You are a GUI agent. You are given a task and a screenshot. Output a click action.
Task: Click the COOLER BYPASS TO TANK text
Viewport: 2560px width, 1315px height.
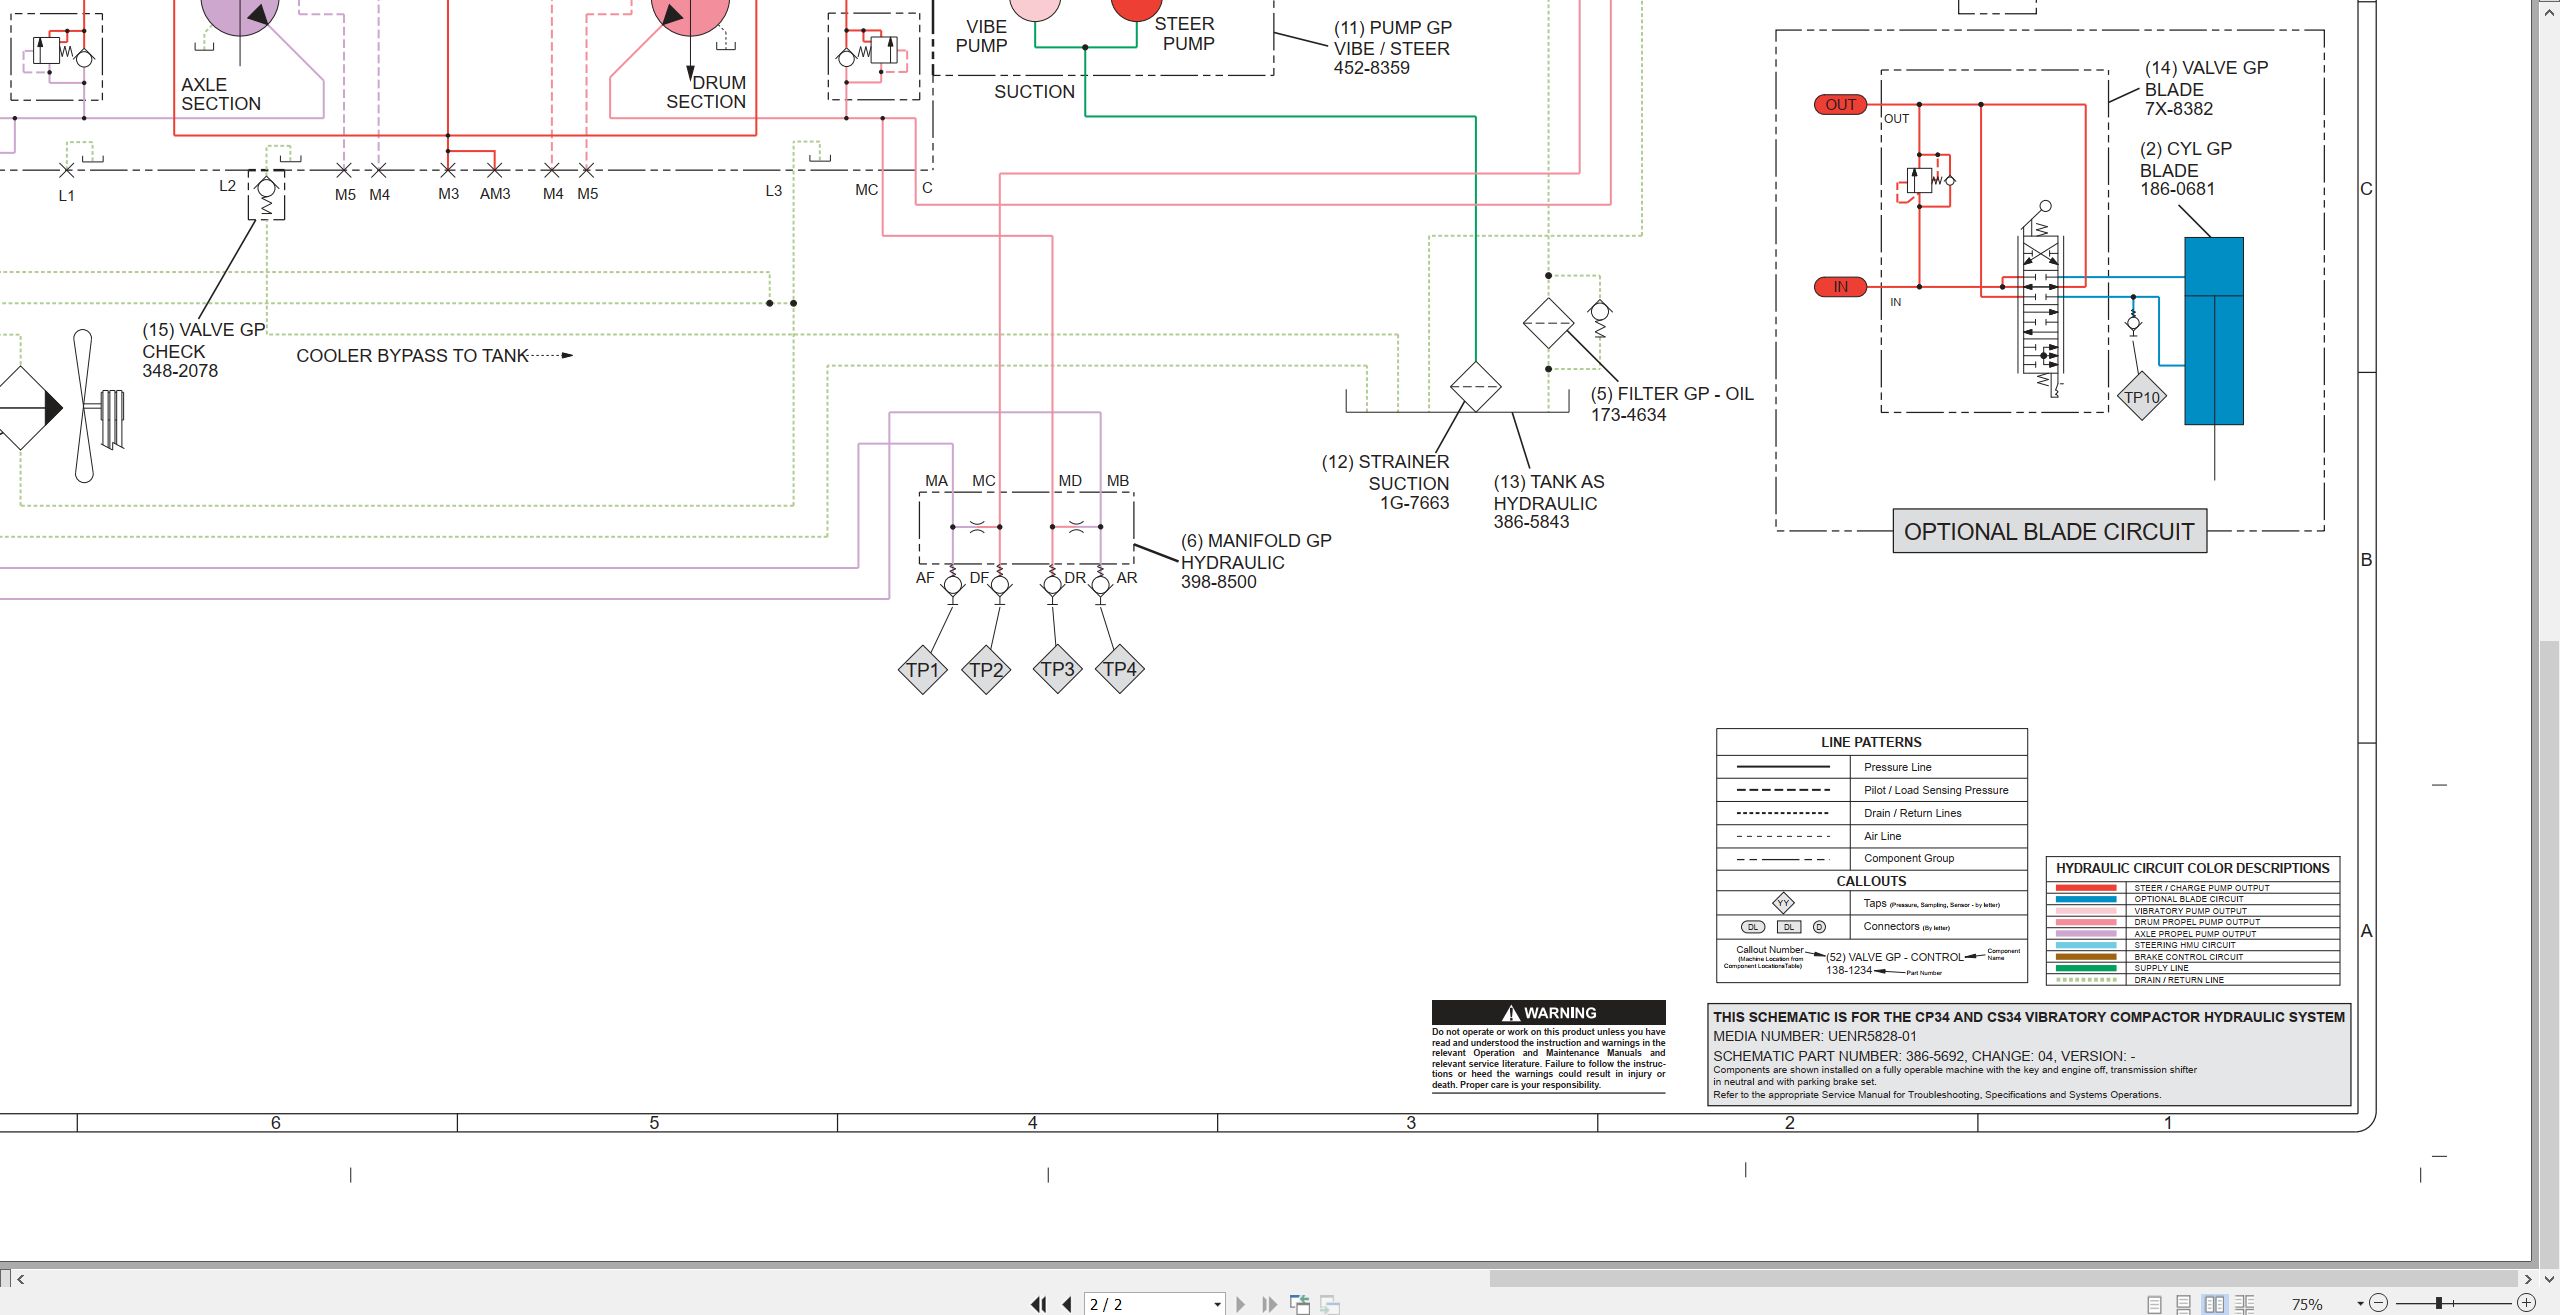412,355
